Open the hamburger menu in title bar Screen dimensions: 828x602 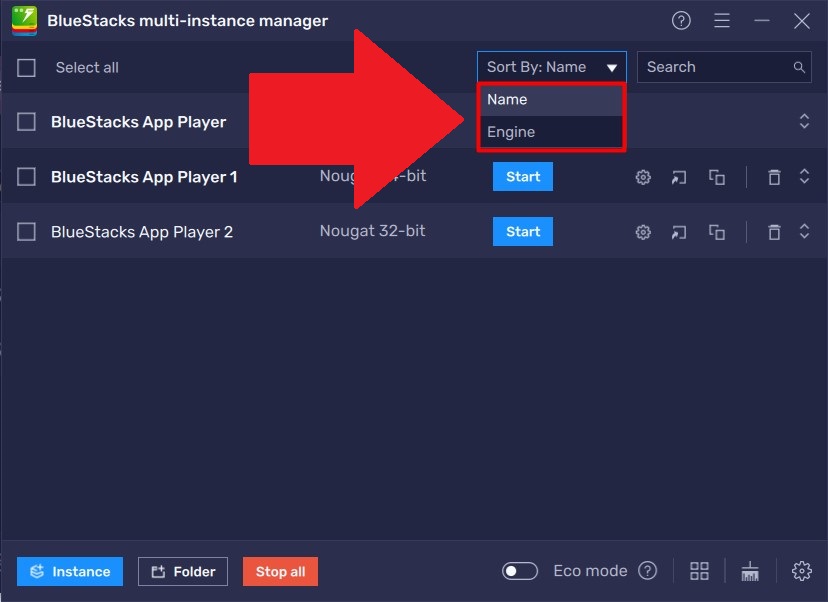[x=722, y=21]
